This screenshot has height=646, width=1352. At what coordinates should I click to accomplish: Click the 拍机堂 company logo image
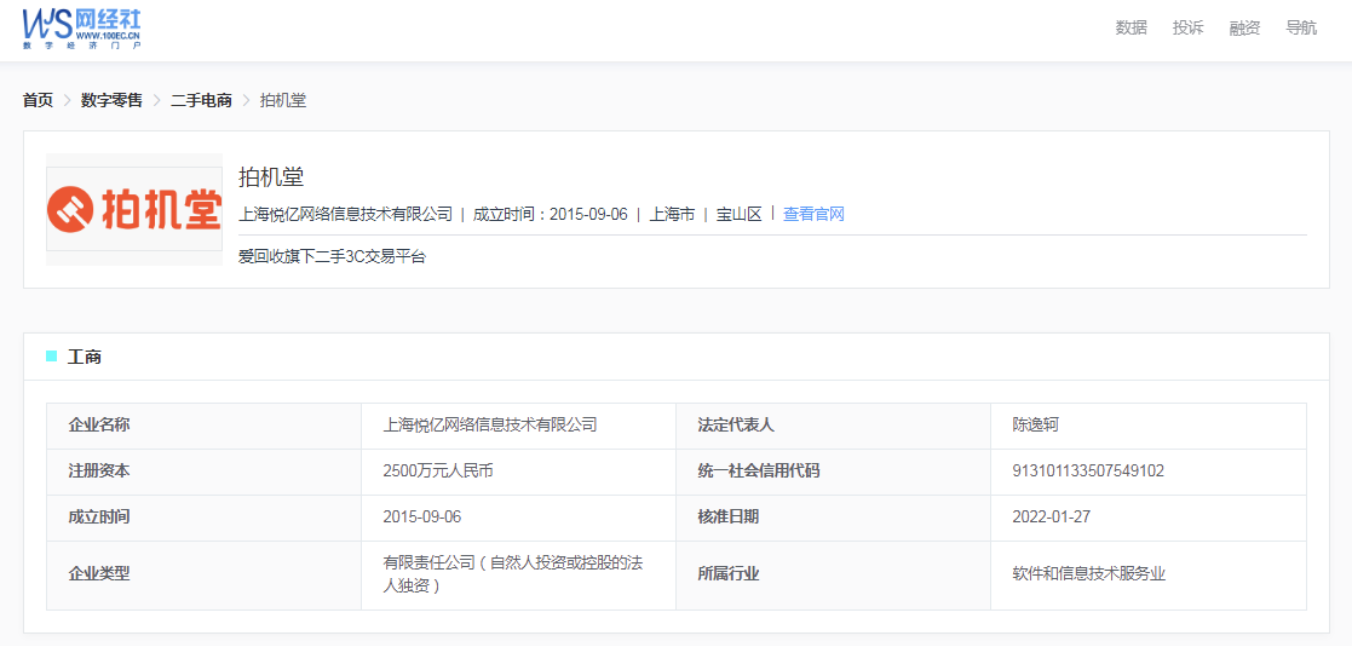click(134, 209)
